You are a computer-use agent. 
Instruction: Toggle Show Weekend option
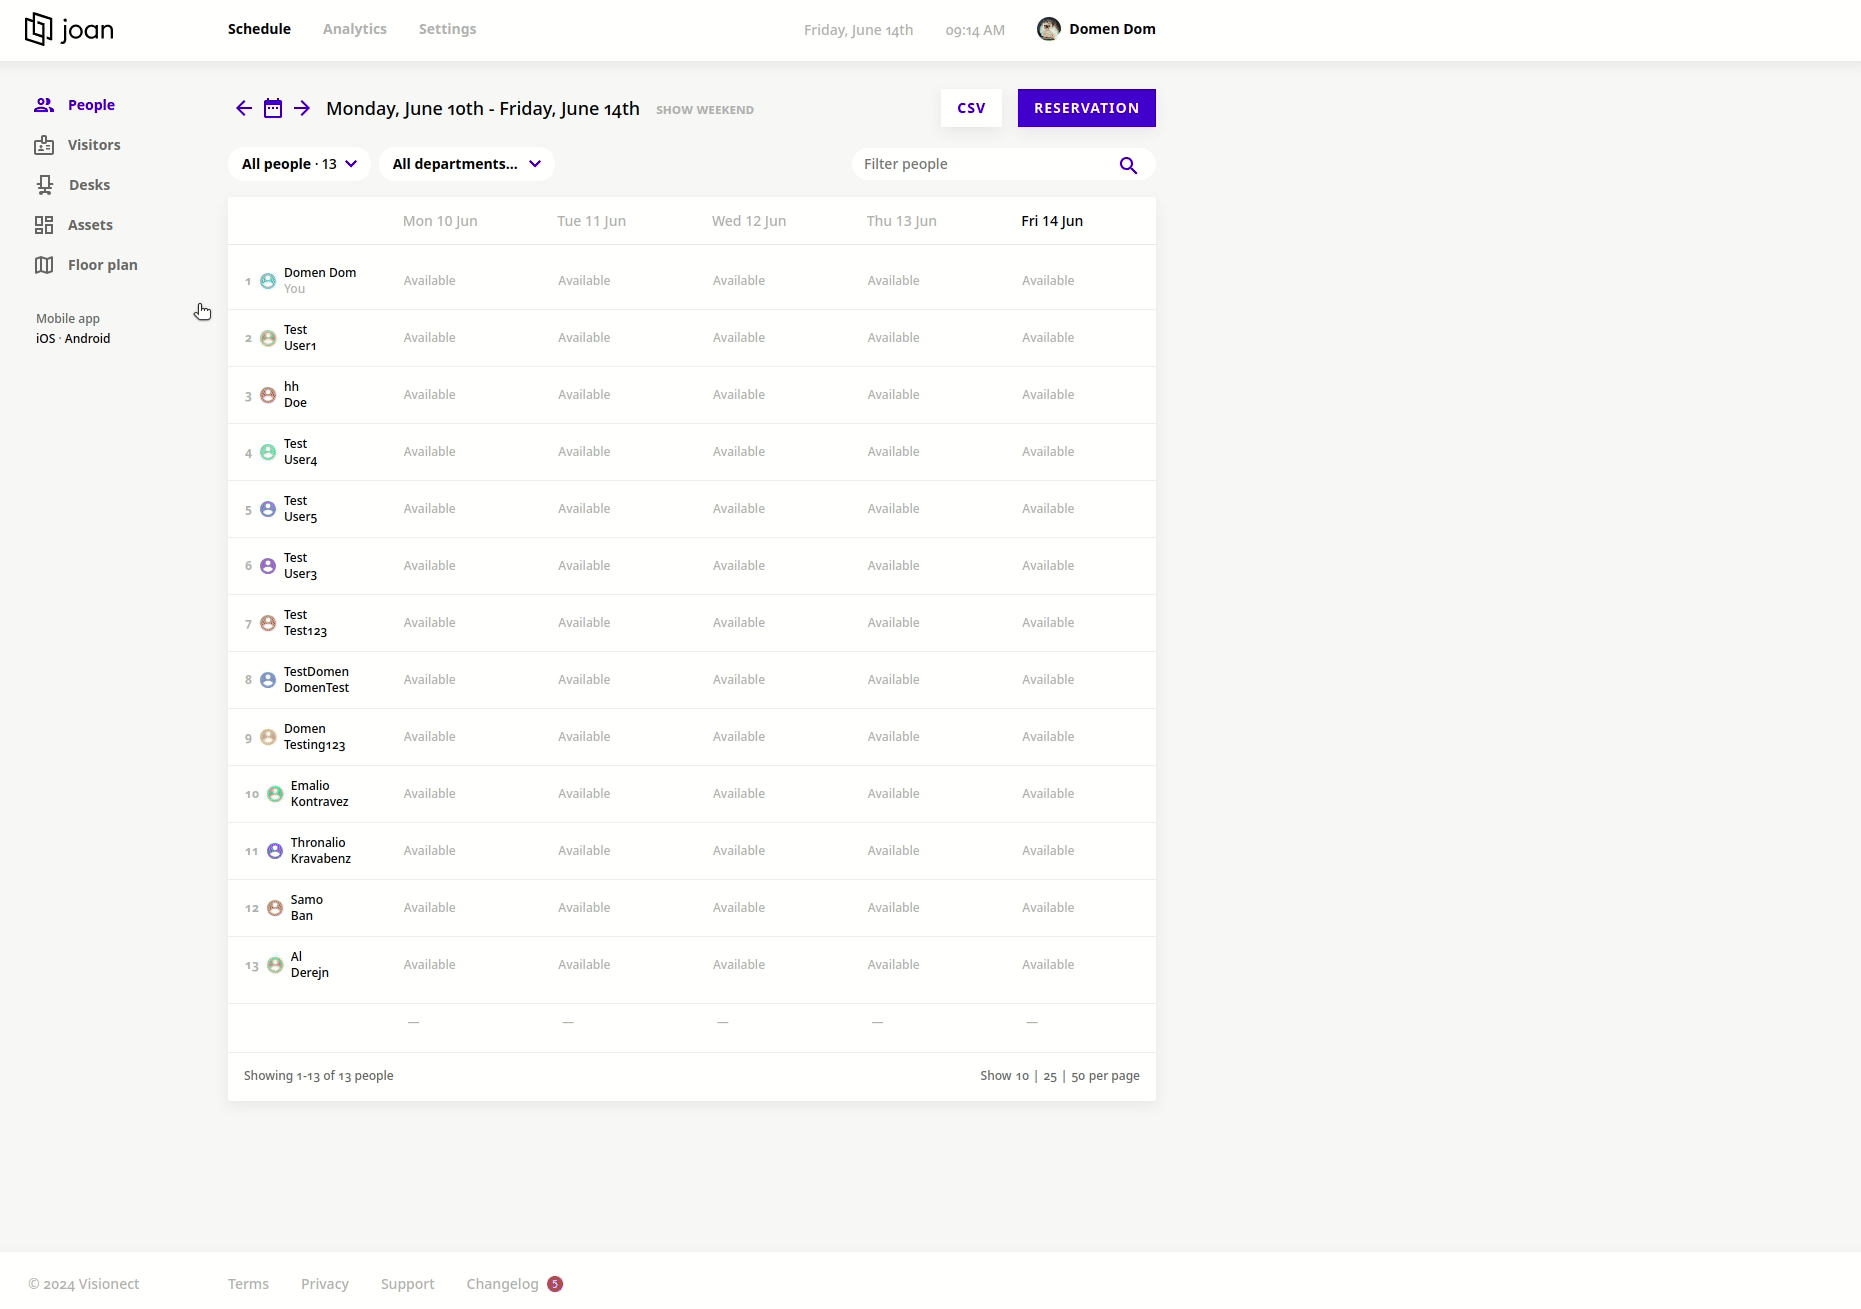(705, 110)
